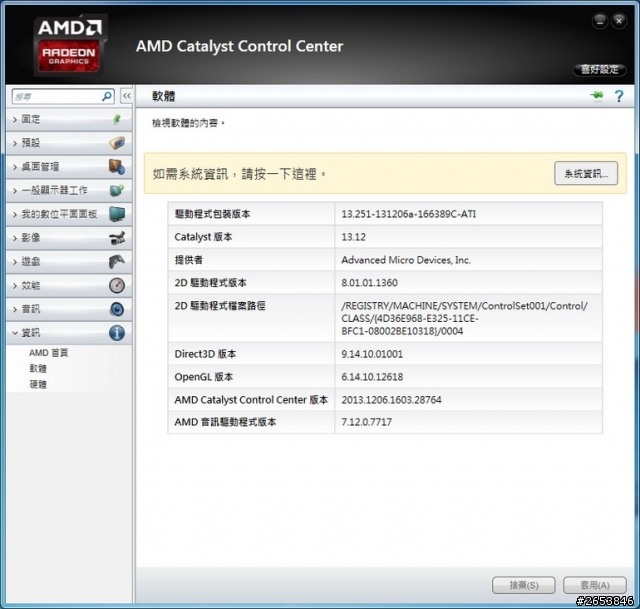The width and height of the screenshot is (640, 609).
Task: Click the 一般顯示器工作 display icon
Action: point(117,190)
